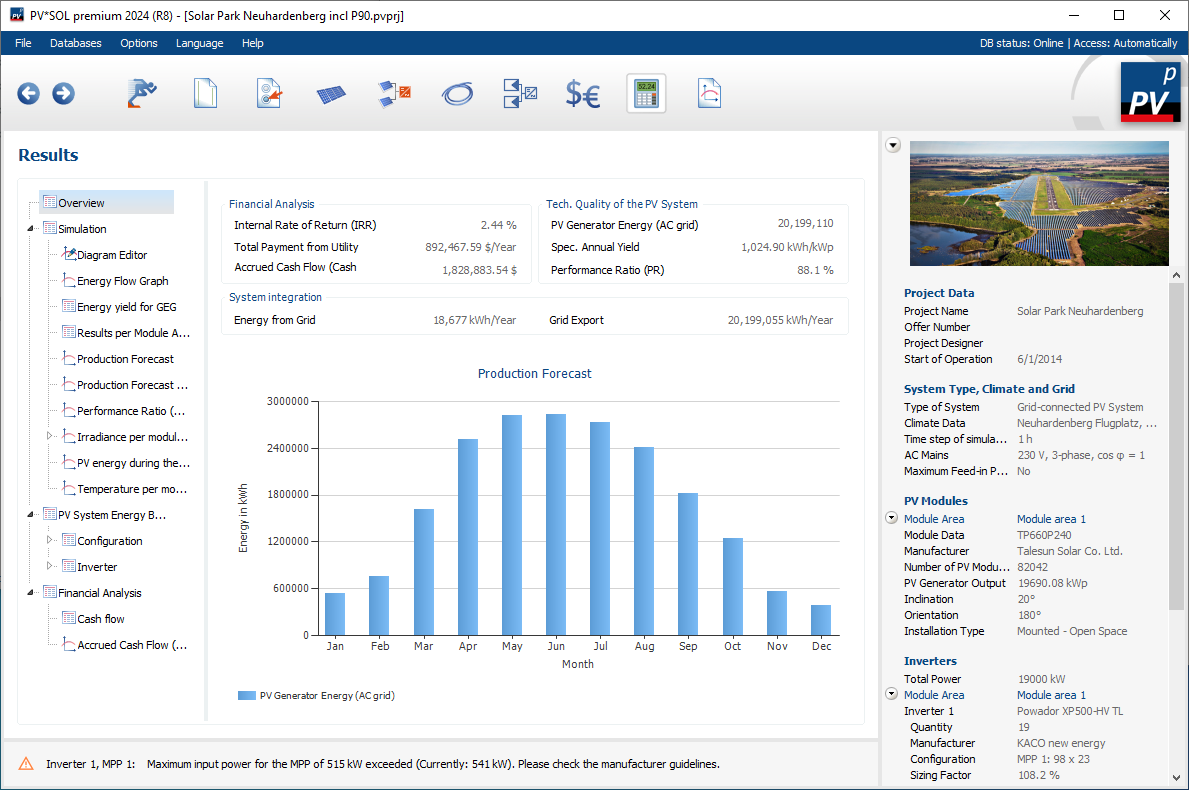This screenshot has width=1189, height=790.
Task: Open the Plans and parts list icon
Action: pos(520,94)
